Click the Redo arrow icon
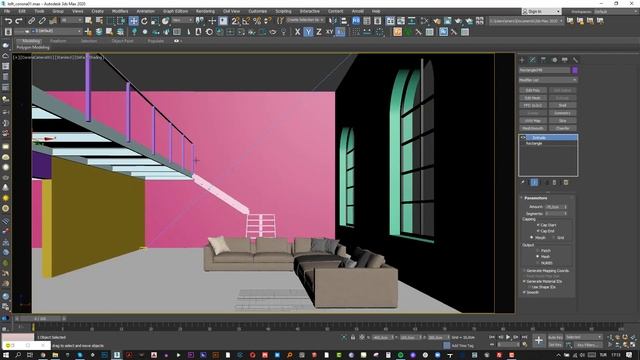This screenshot has width=640, height=360. click(19, 21)
